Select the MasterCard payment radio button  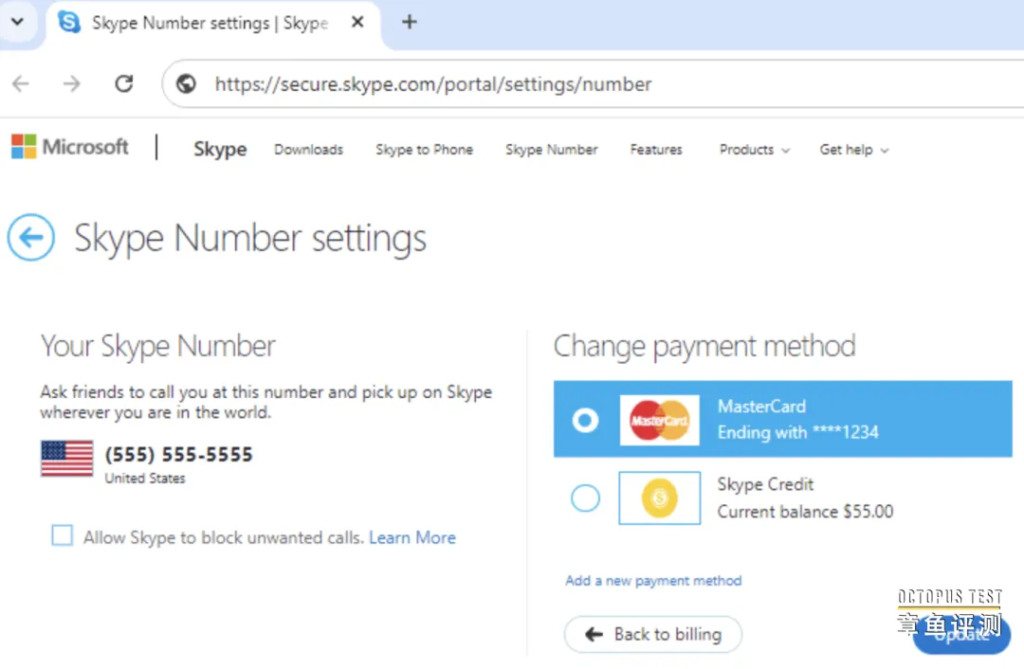[x=585, y=420]
